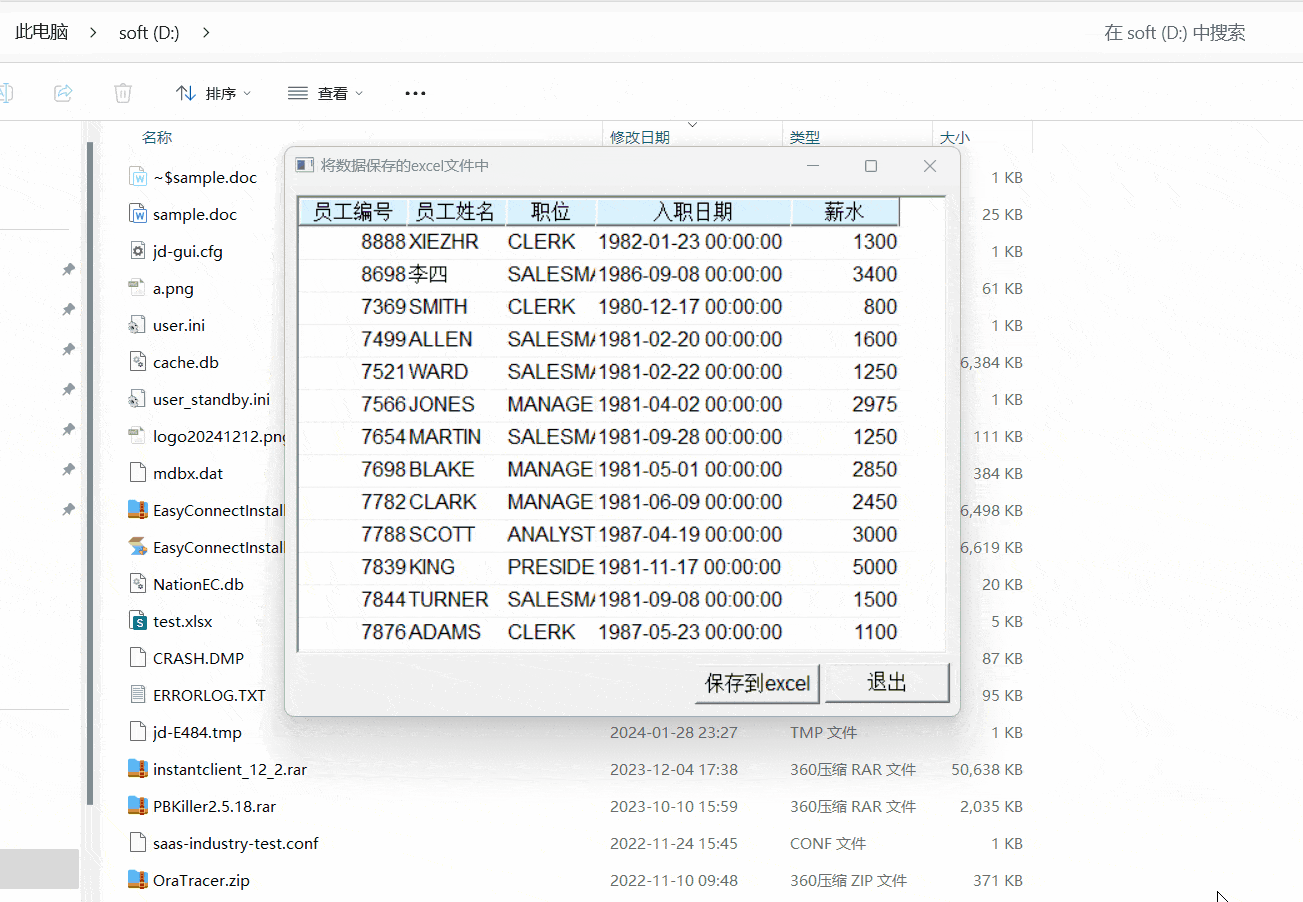Maximize the 将数据保存的excel文件中 dialog

point(871,166)
